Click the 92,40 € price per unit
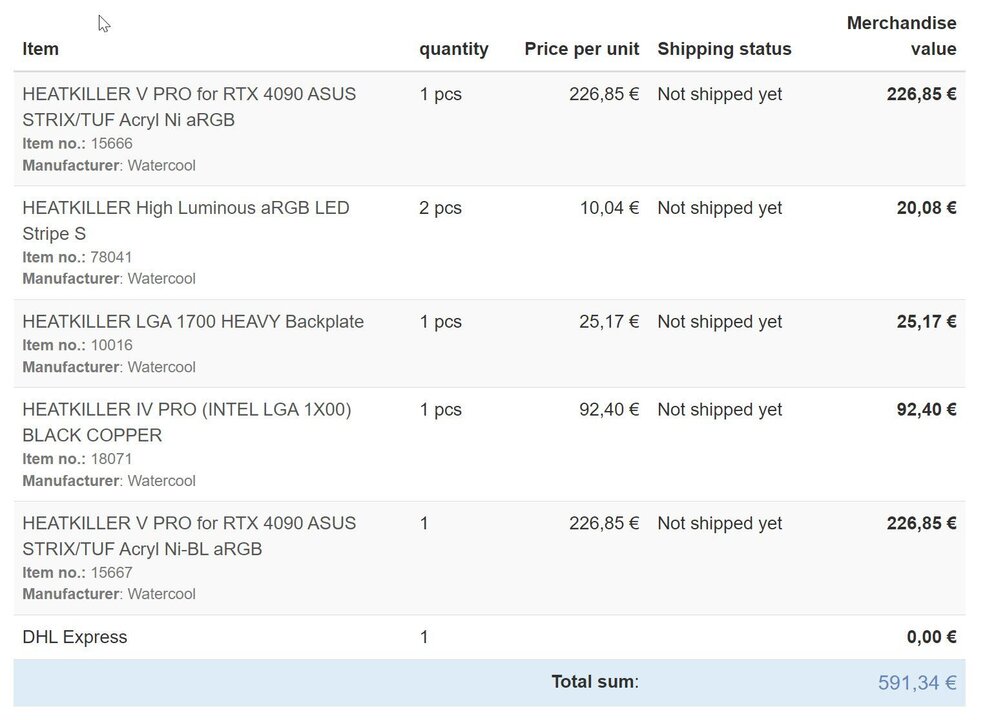 click(x=609, y=410)
